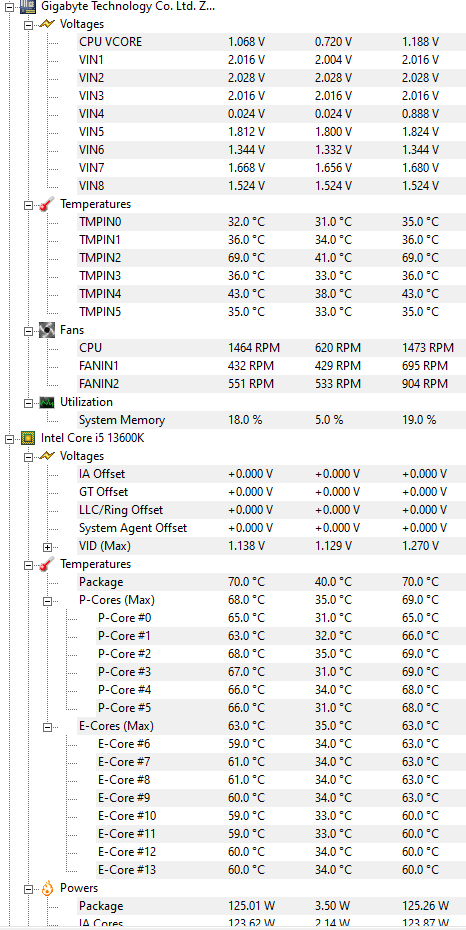Image resolution: width=466 pixels, height=930 pixels.
Task: Select the FANIN1 fan row
Action: coord(271,366)
